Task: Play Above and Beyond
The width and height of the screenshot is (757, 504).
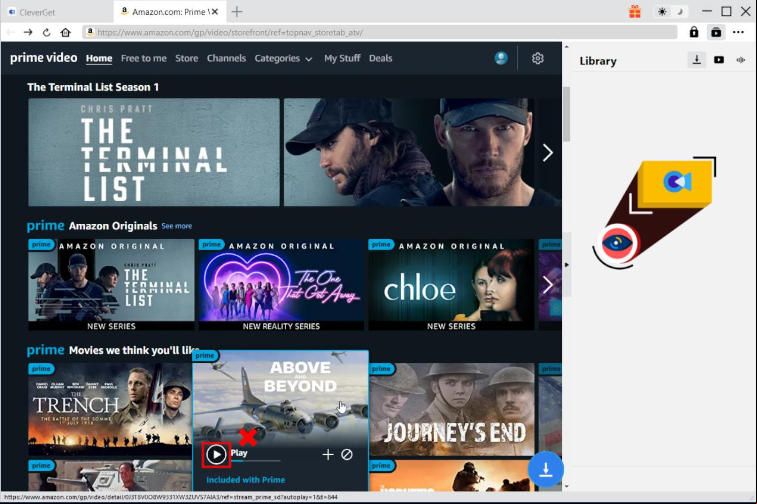Action: pyautogui.click(x=216, y=454)
